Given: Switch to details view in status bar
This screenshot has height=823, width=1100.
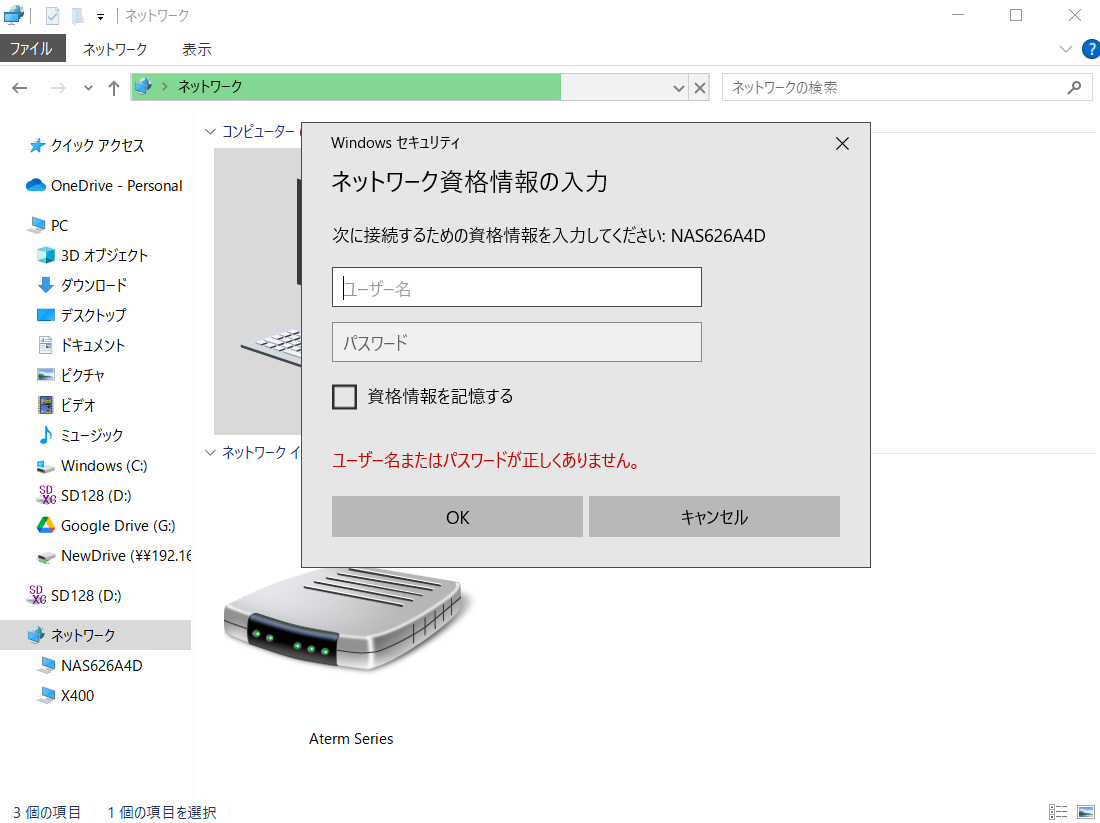Looking at the screenshot, I should pyautogui.click(x=1058, y=812).
